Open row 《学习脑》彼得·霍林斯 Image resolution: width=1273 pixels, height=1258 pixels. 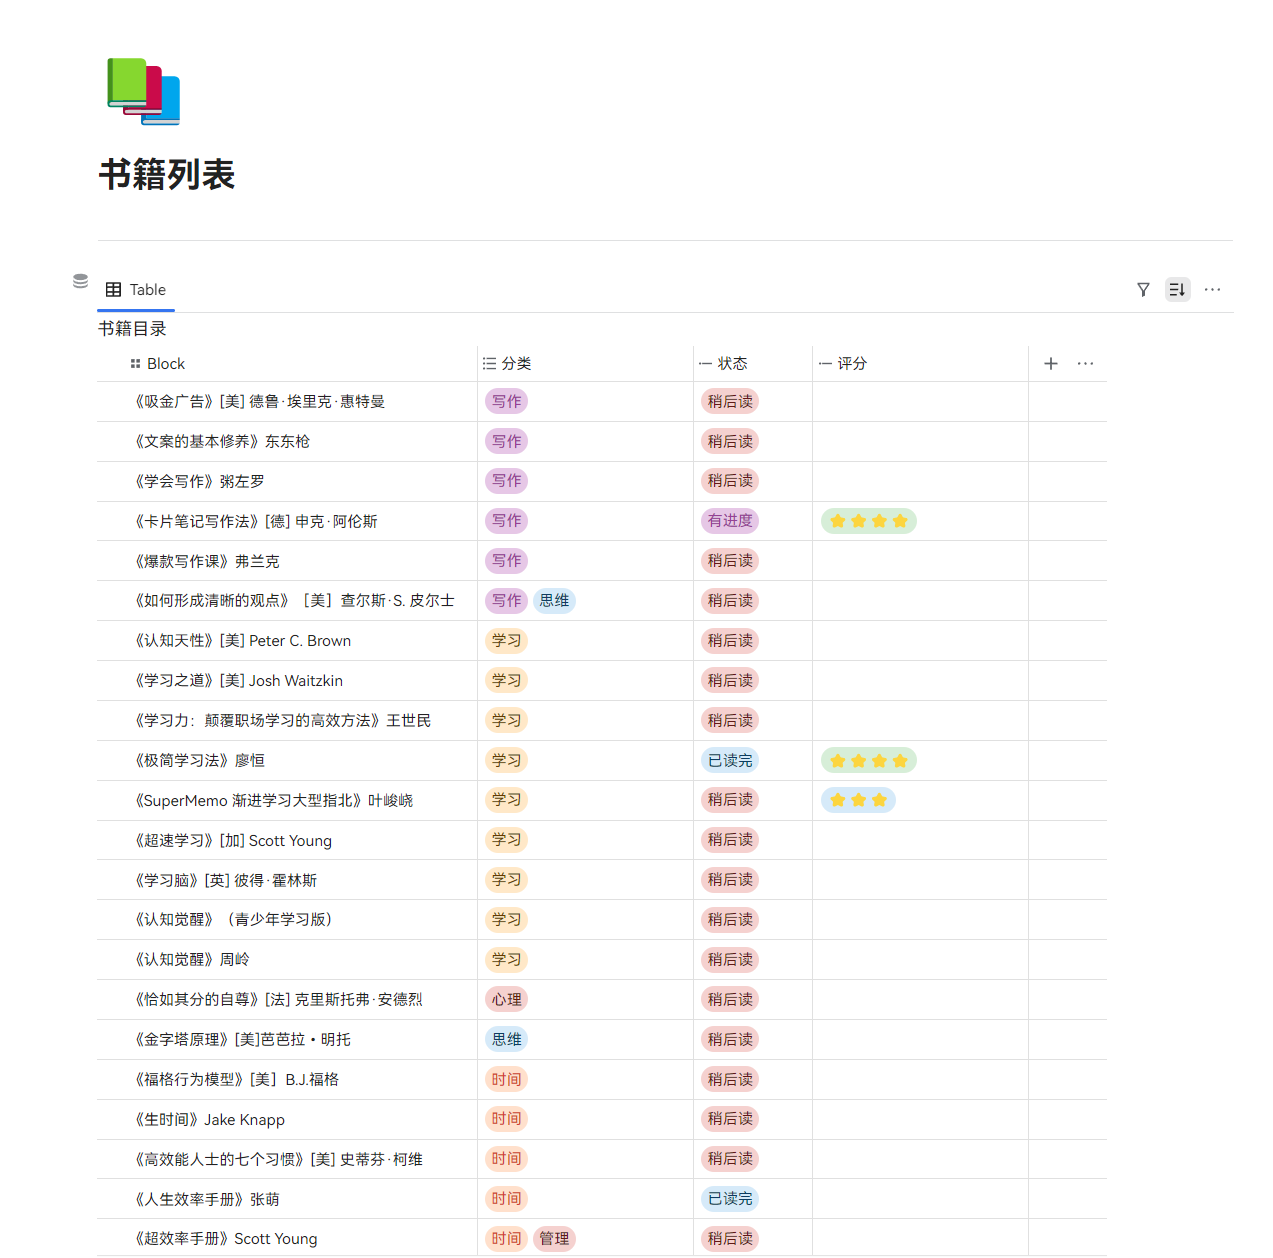pyautogui.click(x=226, y=881)
